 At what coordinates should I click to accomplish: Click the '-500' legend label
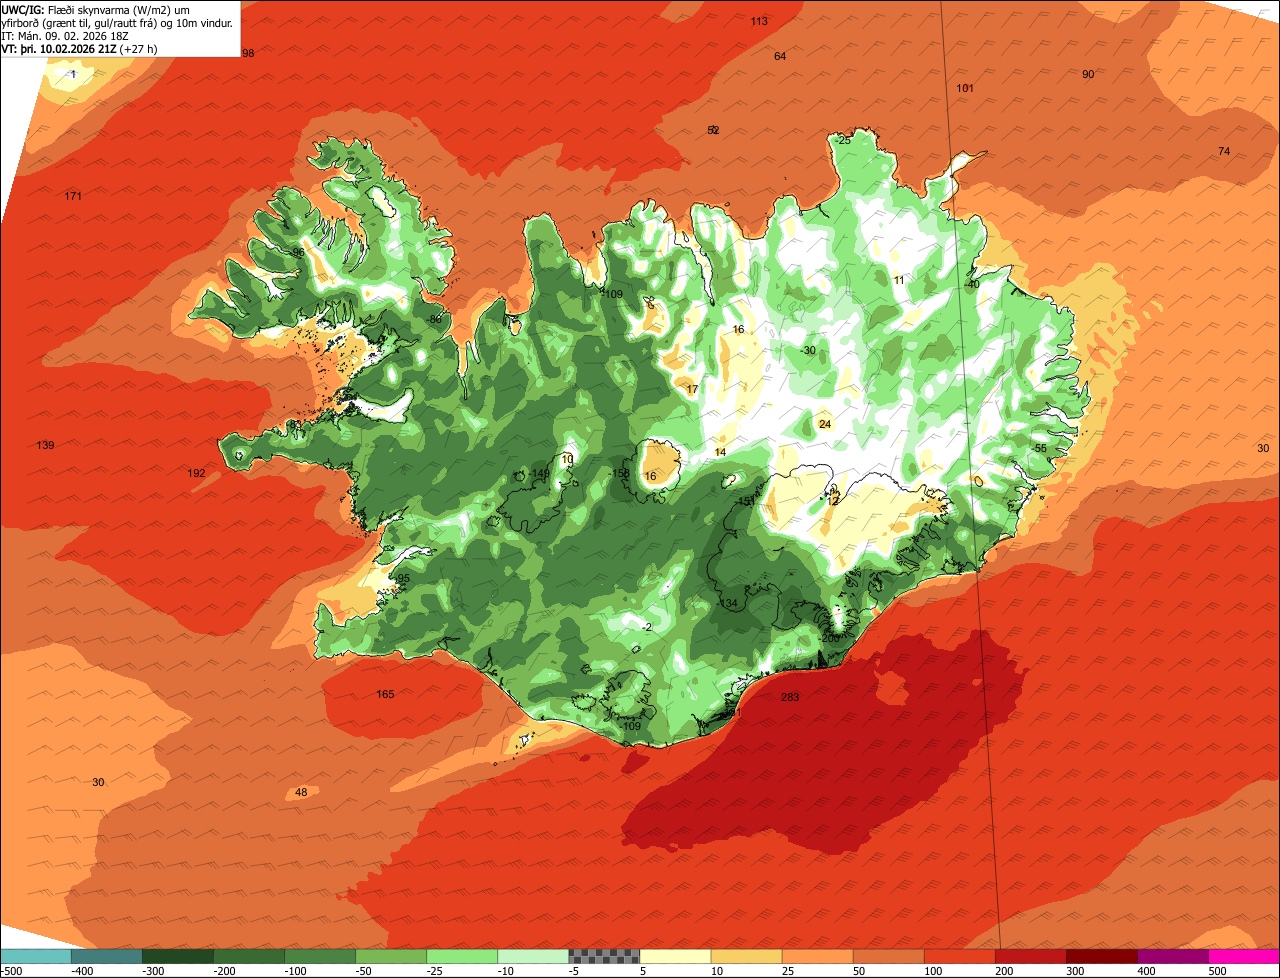point(12,971)
